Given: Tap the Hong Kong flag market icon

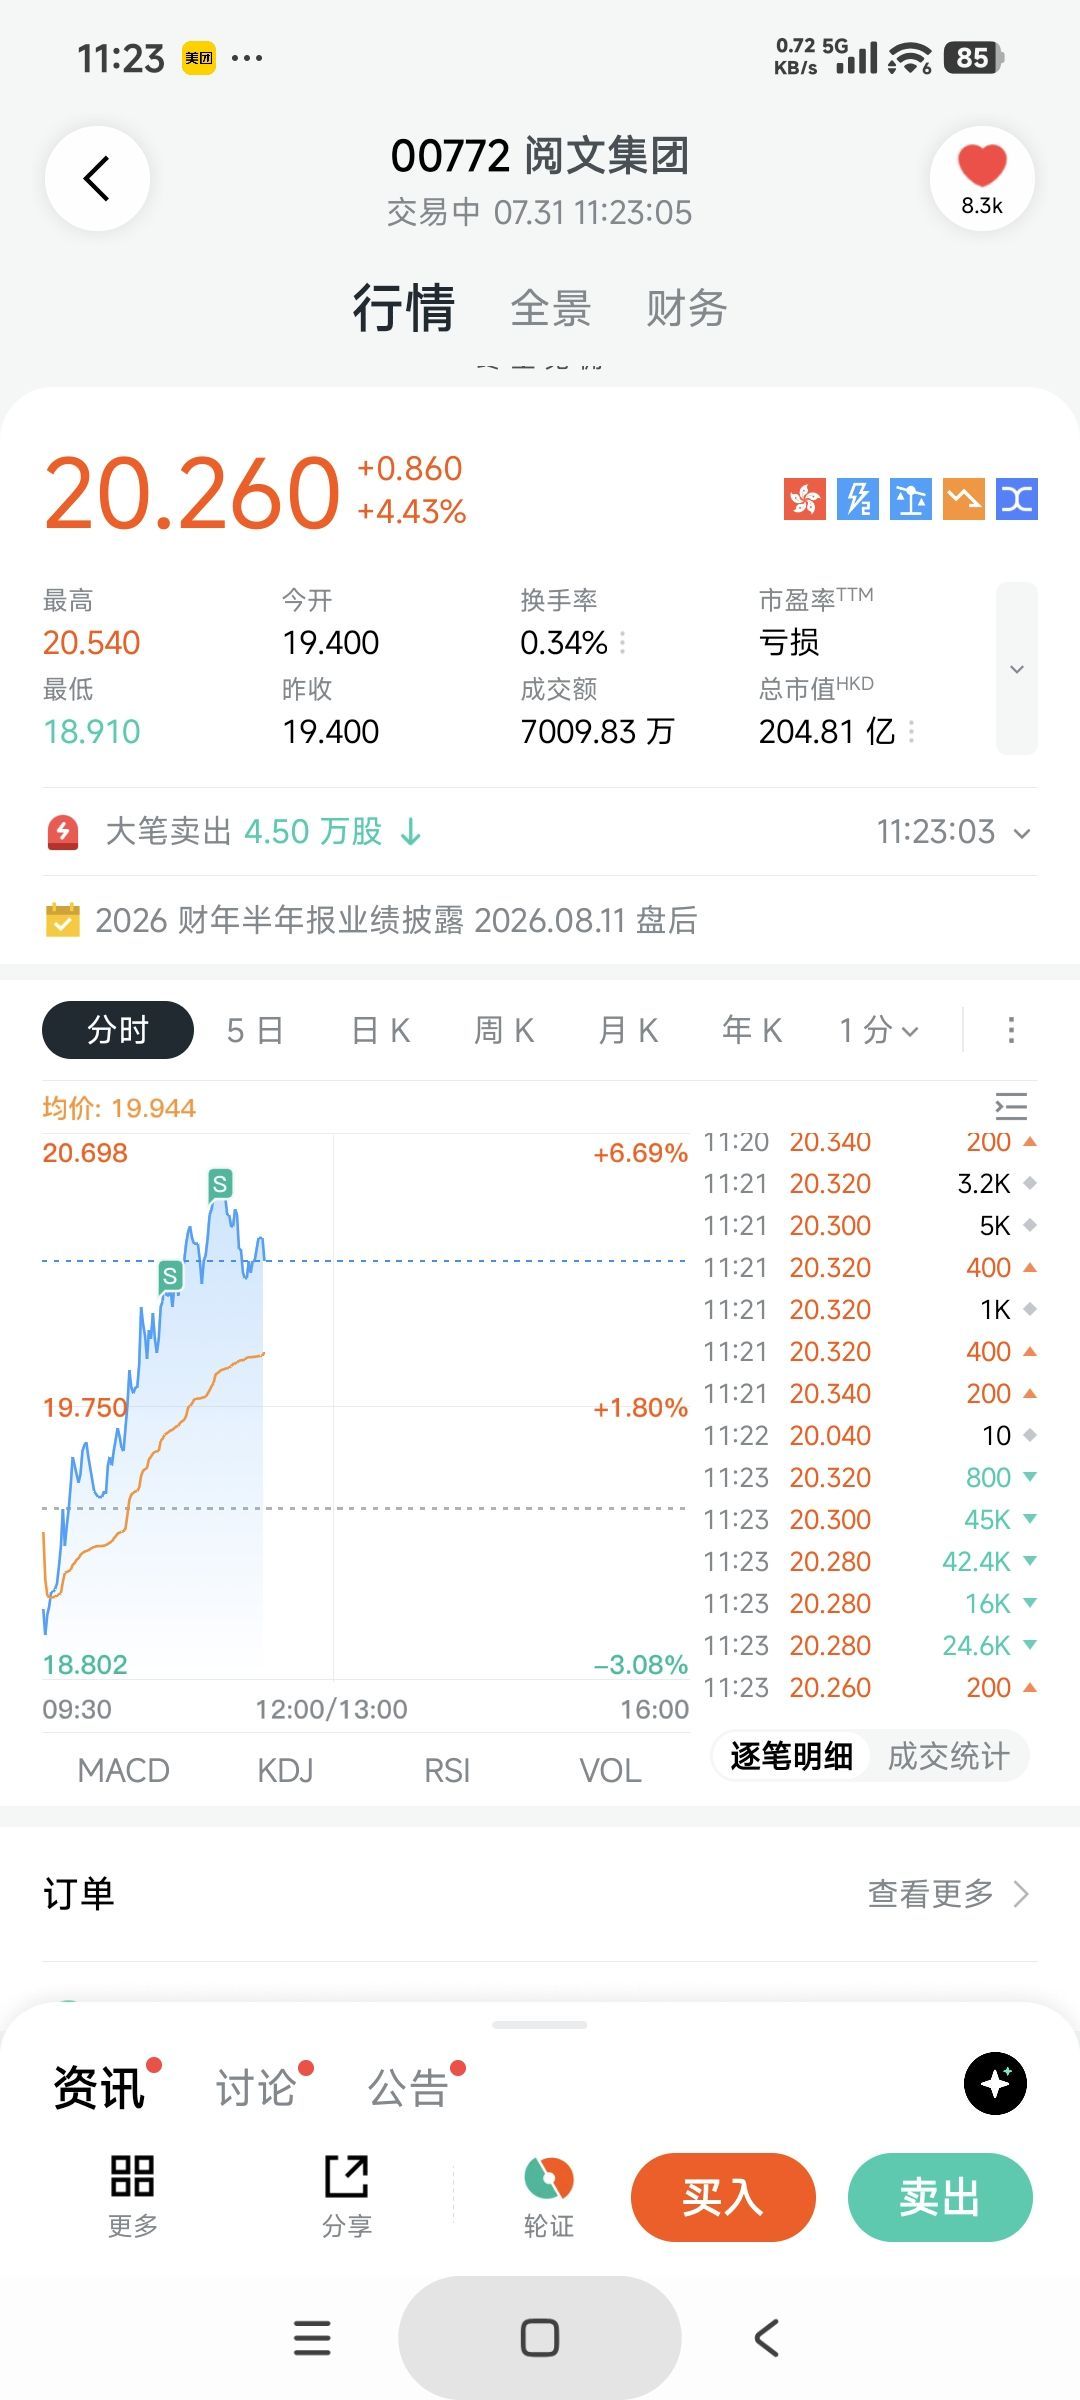Looking at the screenshot, I should click(x=805, y=498).
